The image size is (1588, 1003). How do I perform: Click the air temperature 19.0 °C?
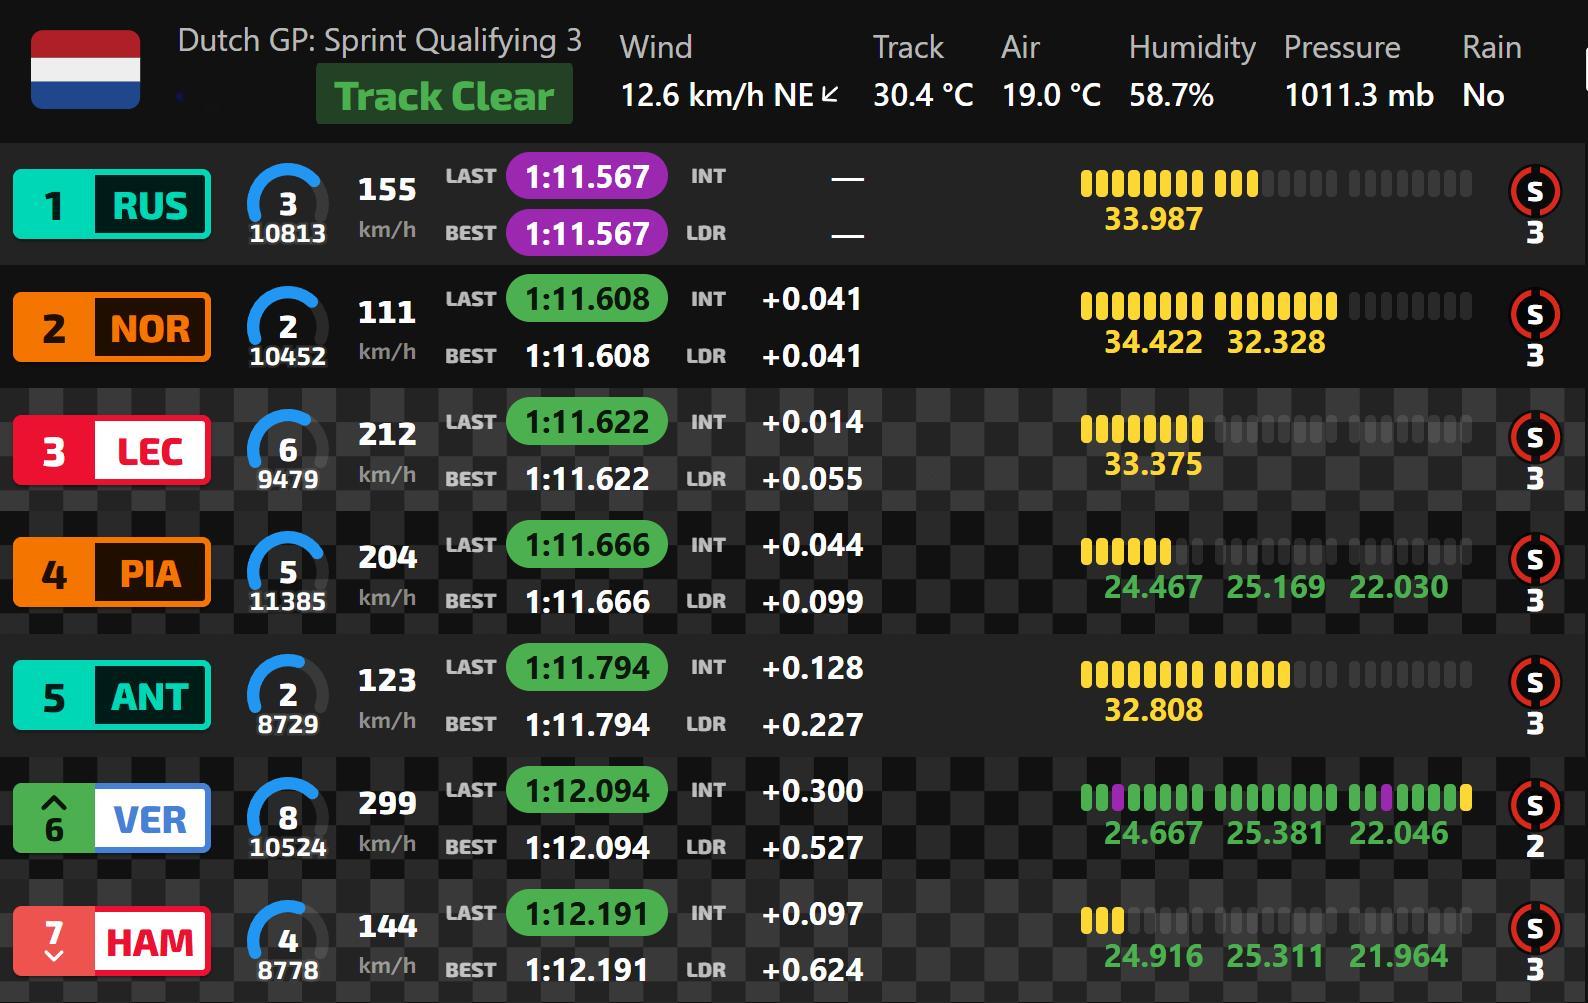pyautogui.click(x=1051, y=95)
